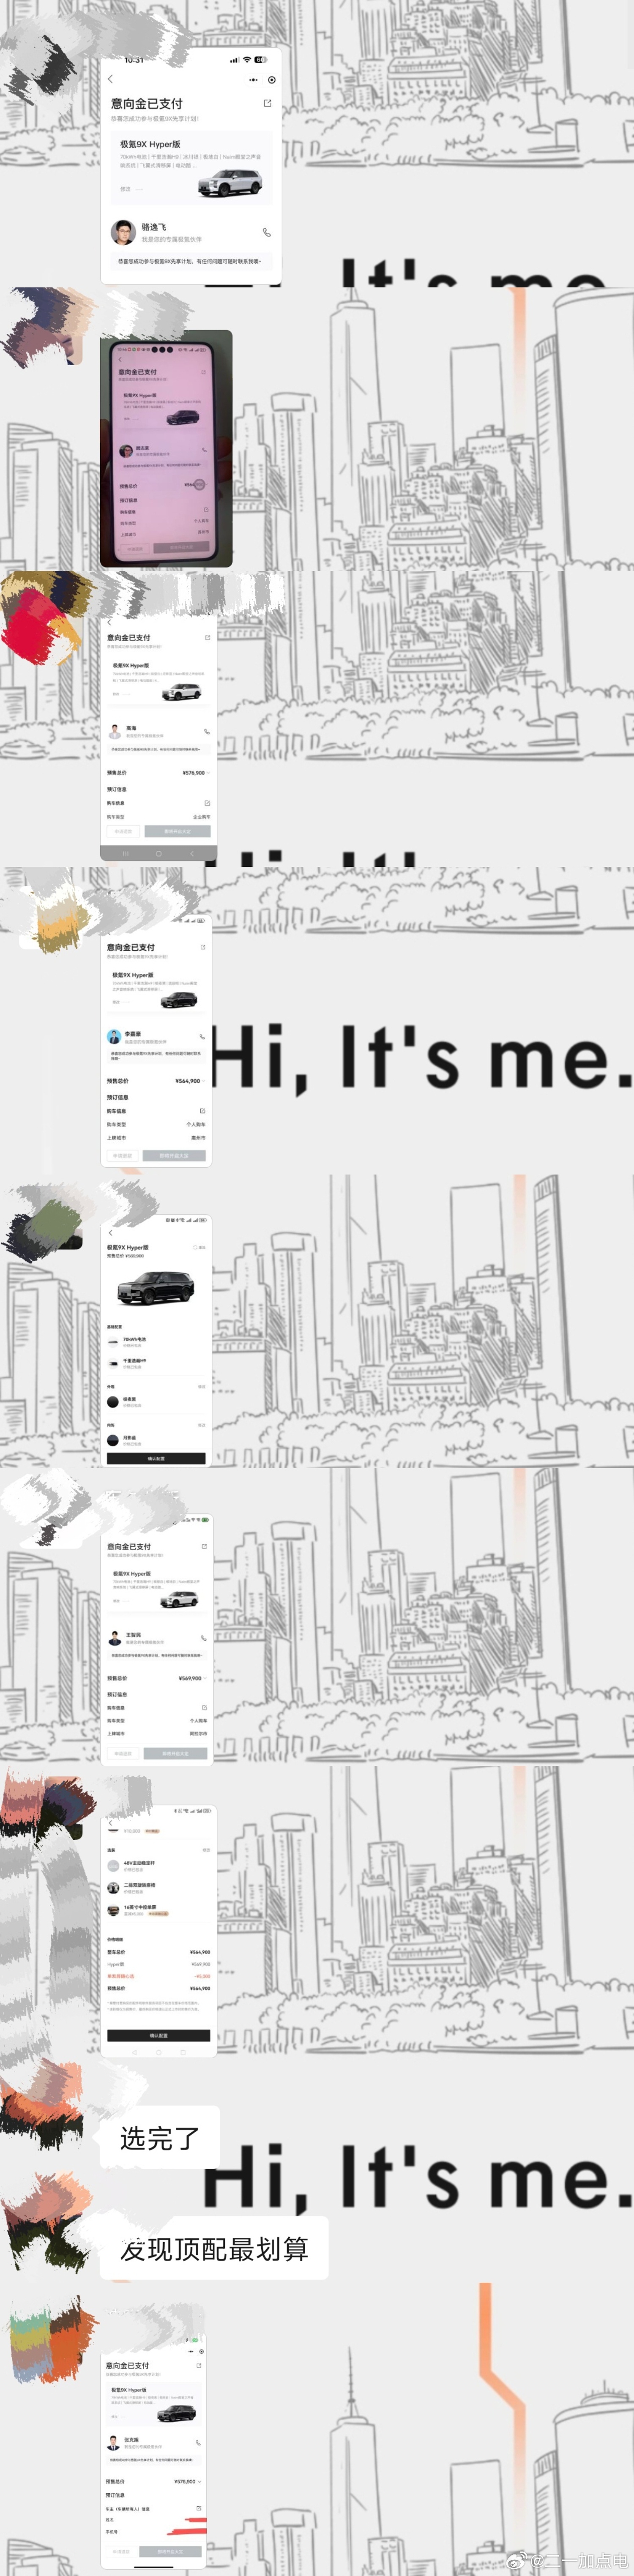This screenshot has width=634, height=2576.
Task: Click share icon in 李嘉豪 screenshot
Action: click(x=203, y=947)
